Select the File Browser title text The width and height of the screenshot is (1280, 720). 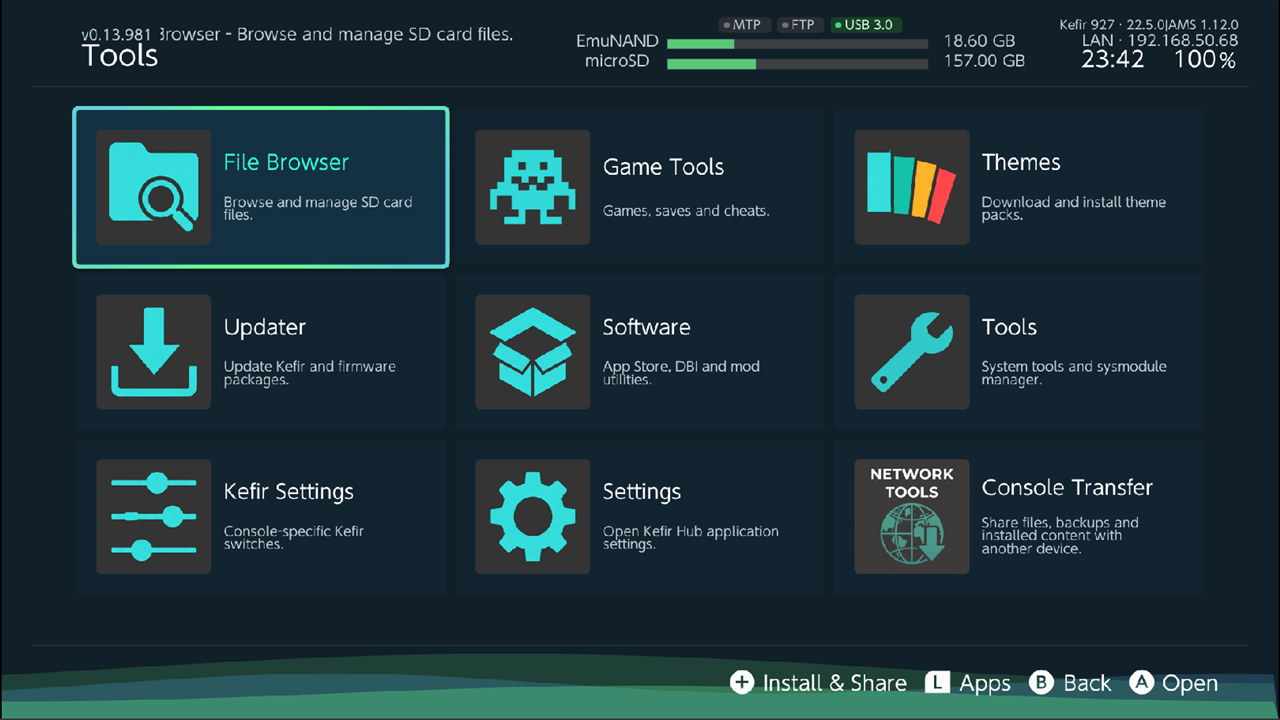click(x=286, y=162)
